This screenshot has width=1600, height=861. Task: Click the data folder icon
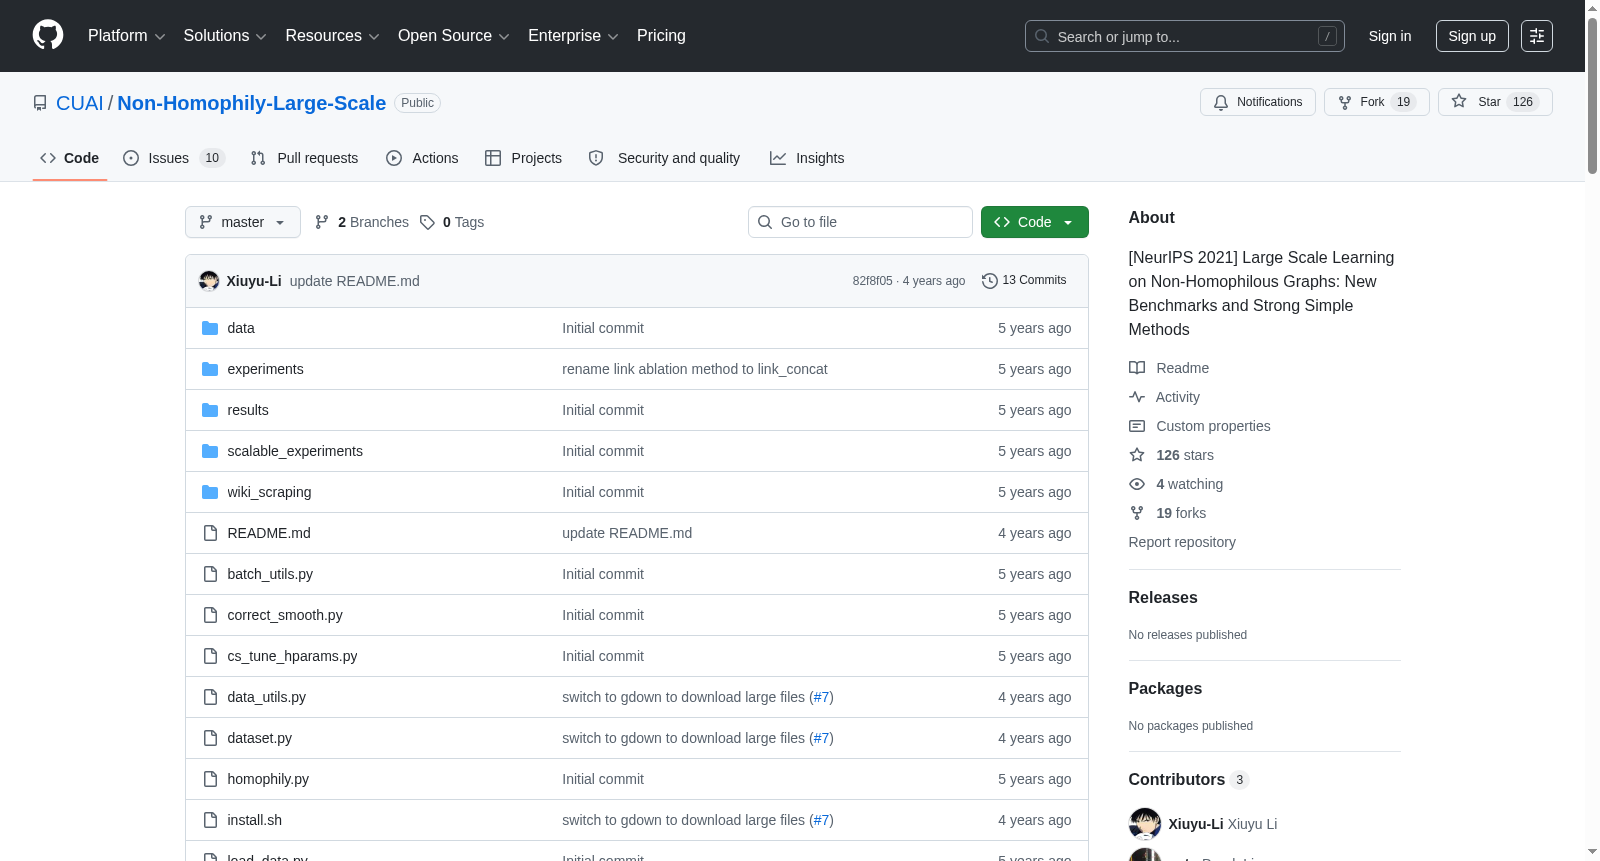click(x=210, y=328)
